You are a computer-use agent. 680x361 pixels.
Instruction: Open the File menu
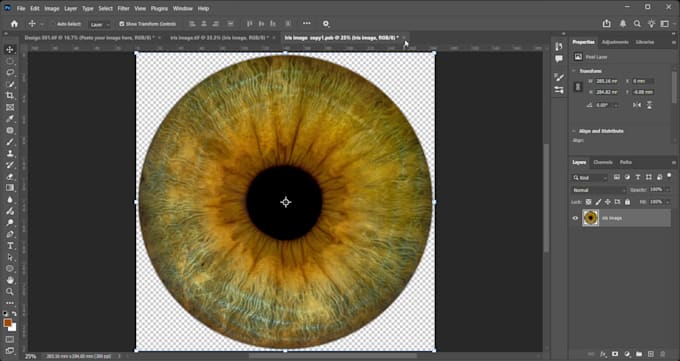pos(21,8)
